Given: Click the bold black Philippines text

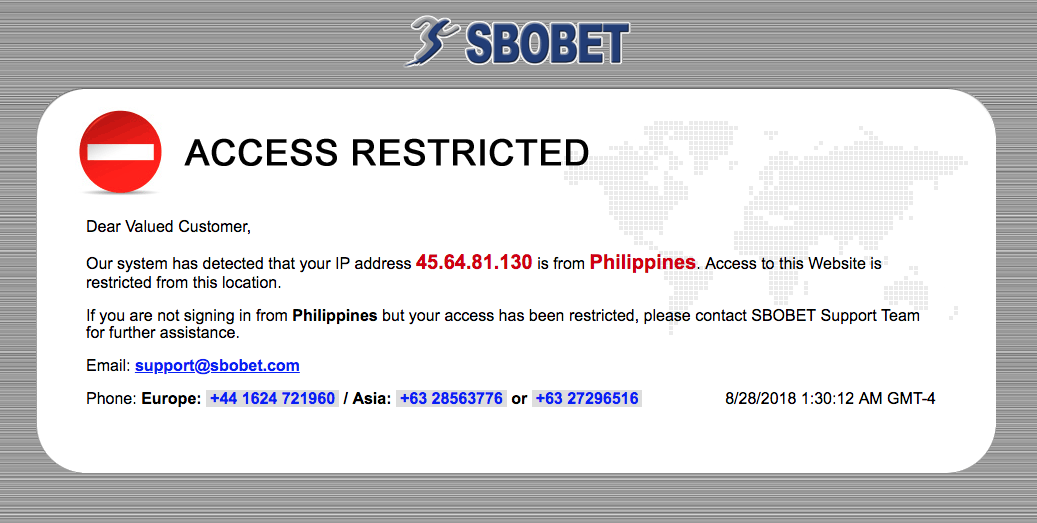Looking at the screenshot, I should 334,316.
